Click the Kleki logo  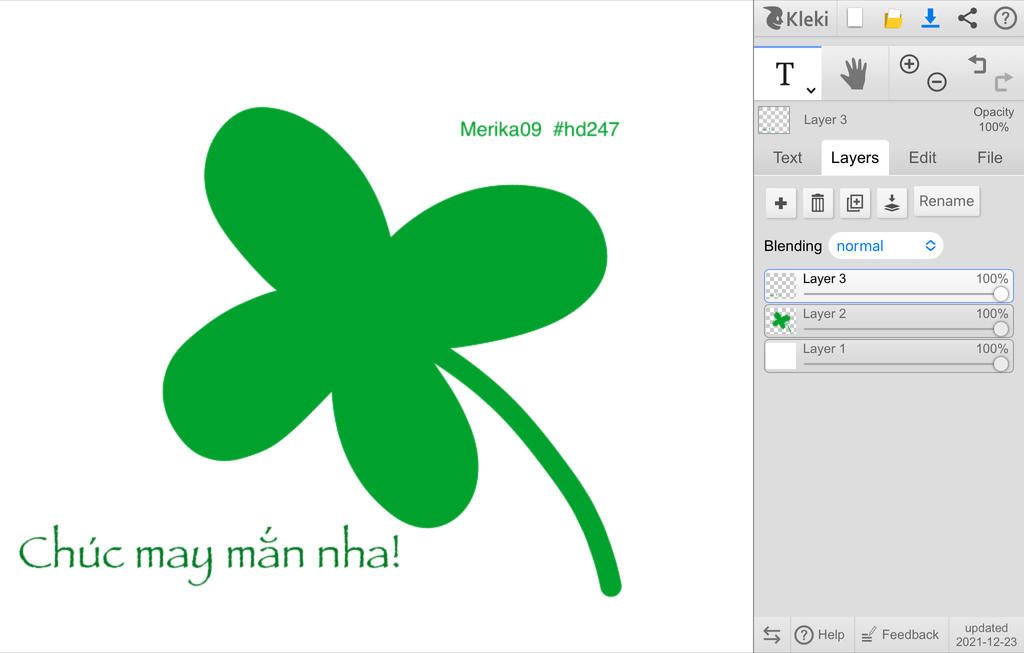795,18
